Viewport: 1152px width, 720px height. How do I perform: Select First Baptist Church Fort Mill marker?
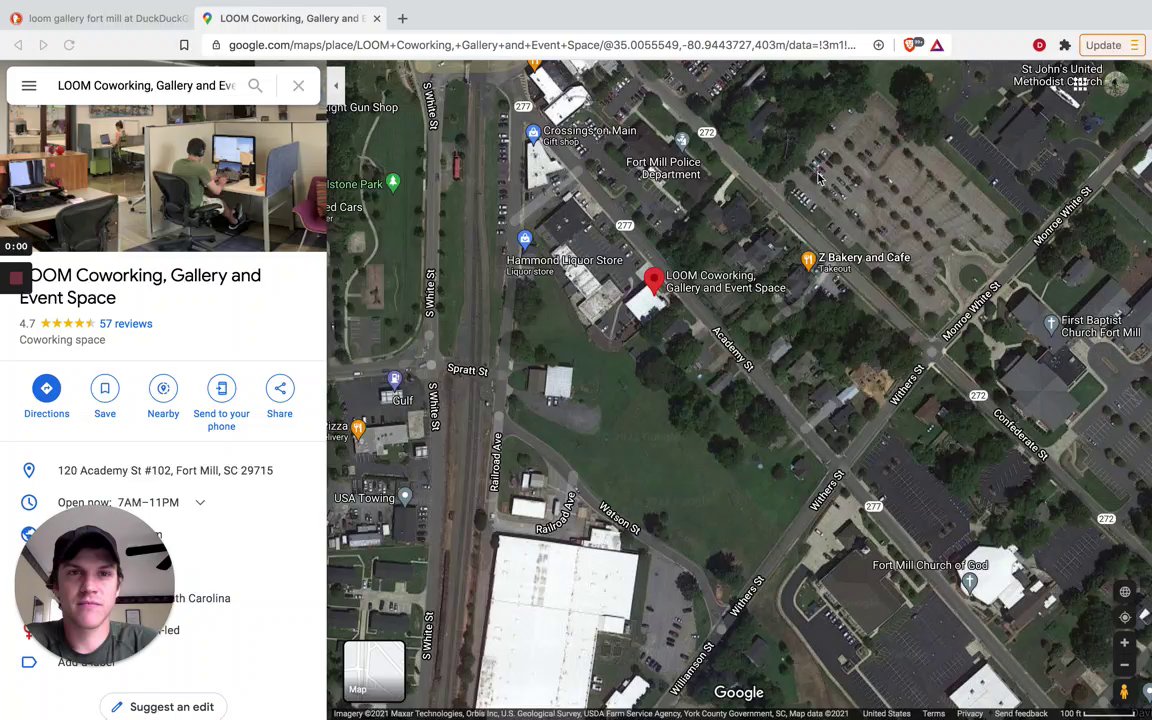pyautogui.click(x=1051, y=322)
